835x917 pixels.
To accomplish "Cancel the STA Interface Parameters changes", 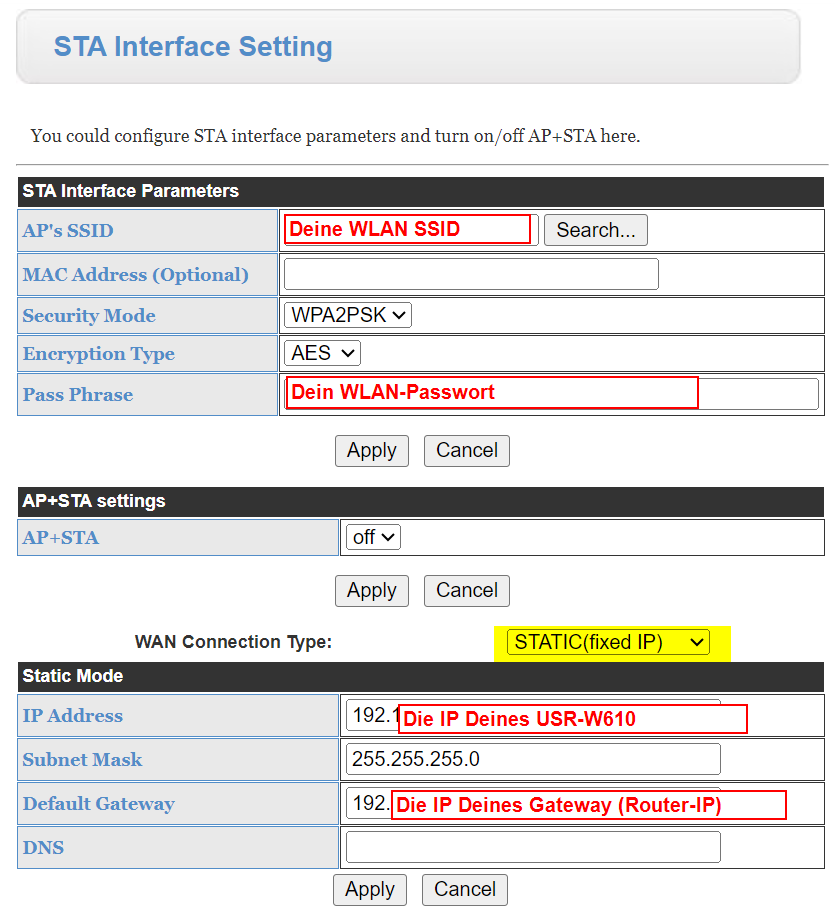I will tap(467, 451).
